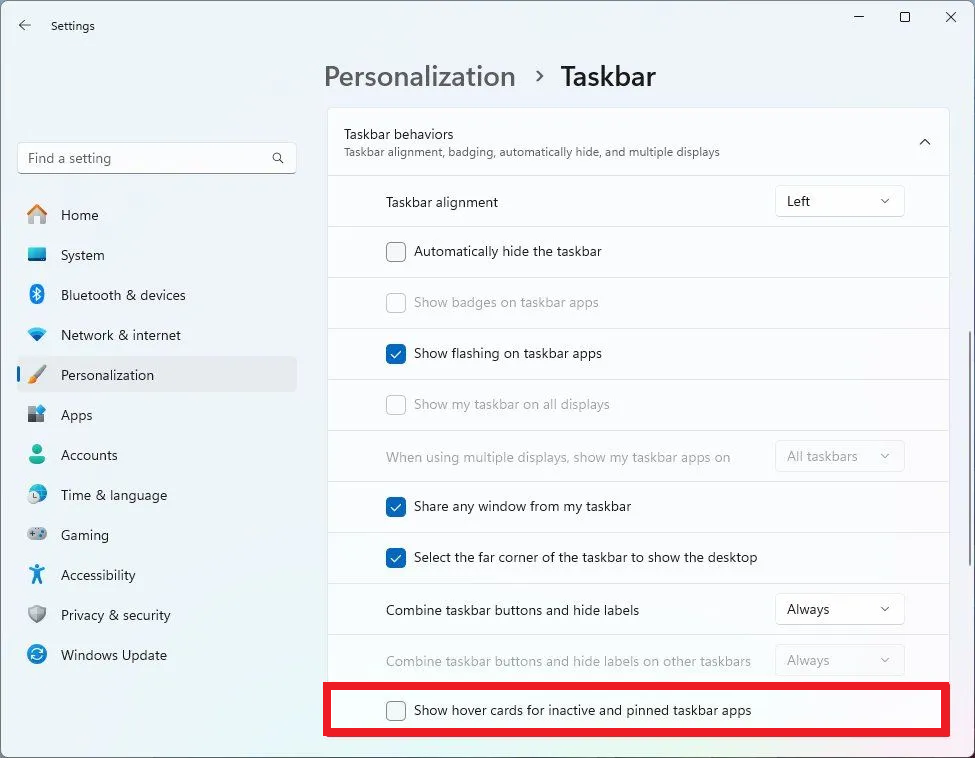
Task: Click When using multiple displays label
Action: [558, 458]
